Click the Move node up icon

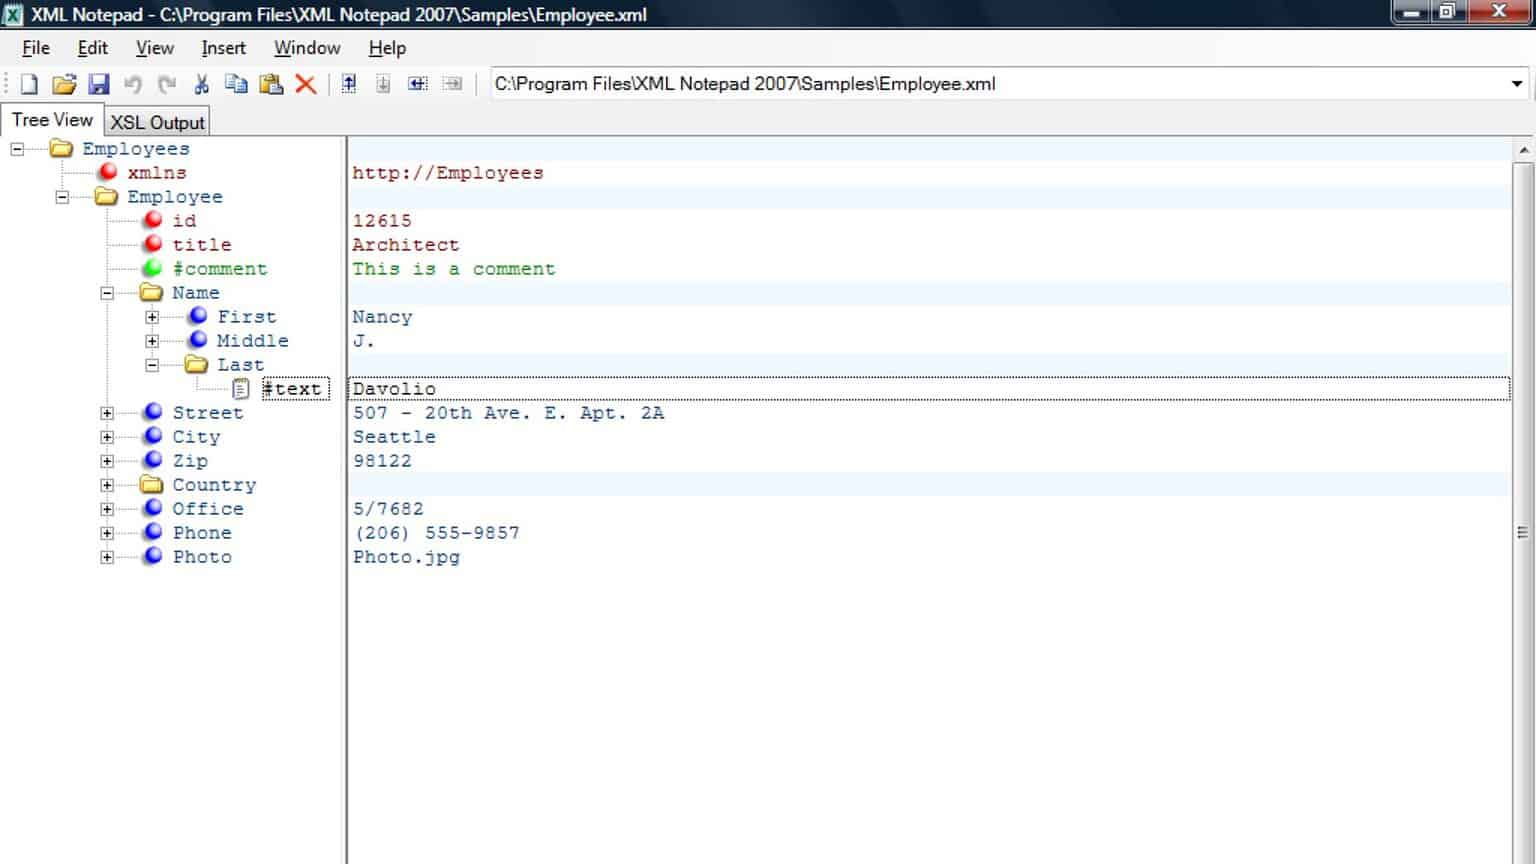point(349,83)
